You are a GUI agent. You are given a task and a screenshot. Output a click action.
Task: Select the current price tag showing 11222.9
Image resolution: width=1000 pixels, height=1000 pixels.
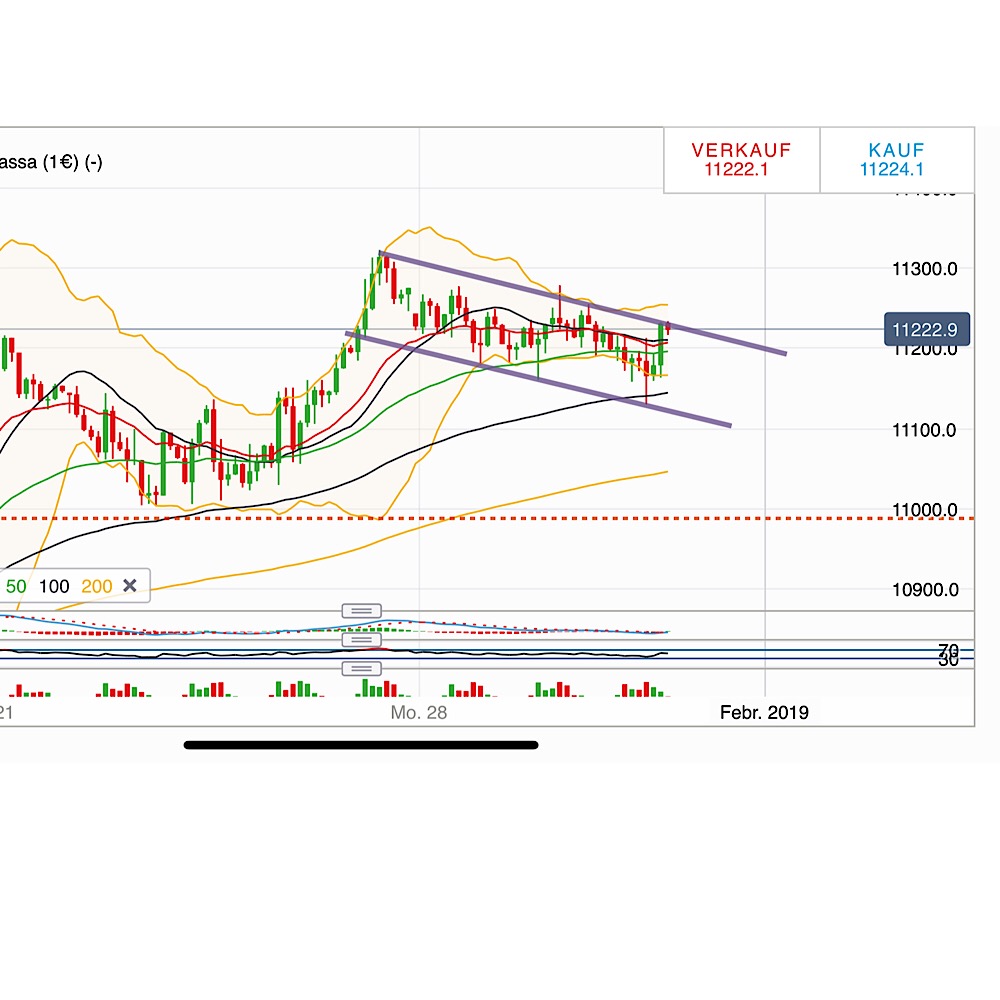coord(929,329)
